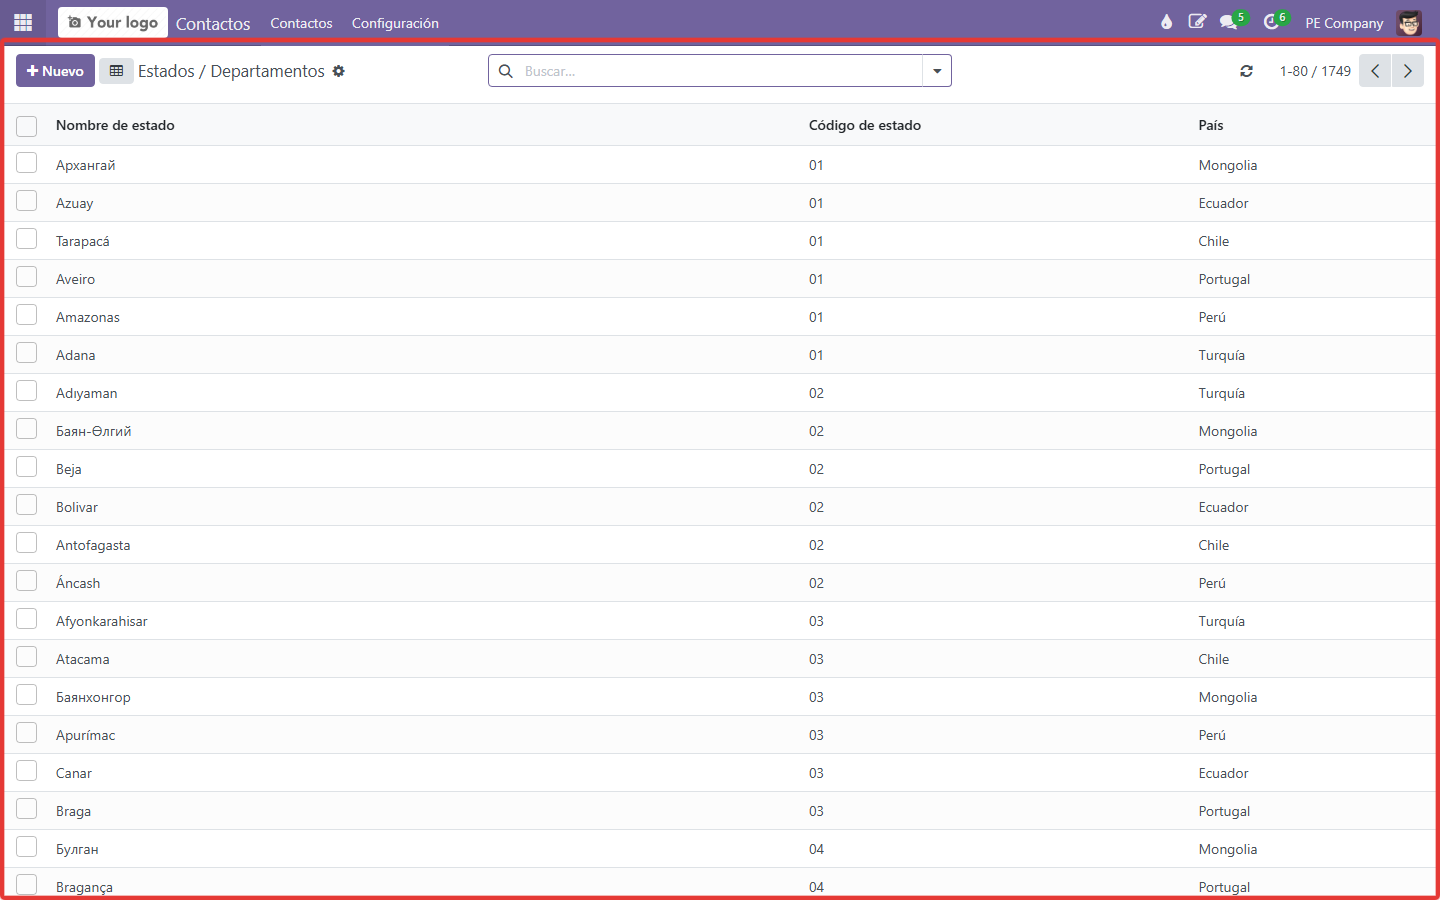Create a new record with Nuevo
Viewport: 1440px width, 900px height.
[55, 71]
